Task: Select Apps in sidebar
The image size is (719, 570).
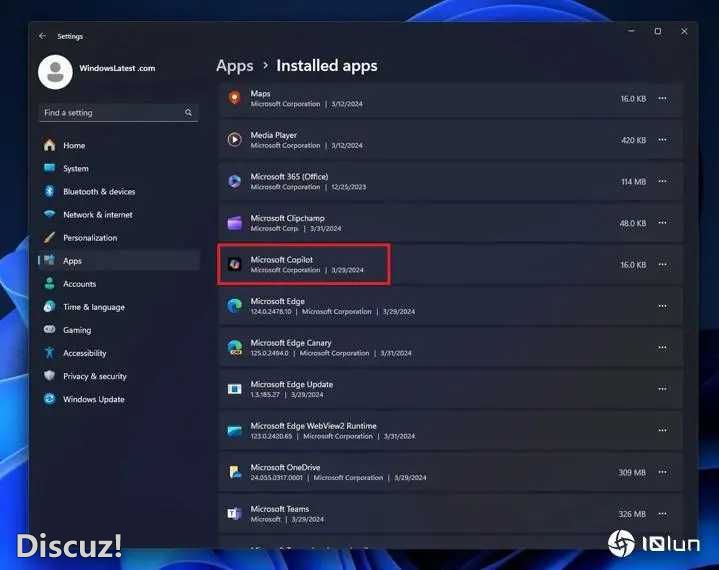Action: (x=119, y=260)
